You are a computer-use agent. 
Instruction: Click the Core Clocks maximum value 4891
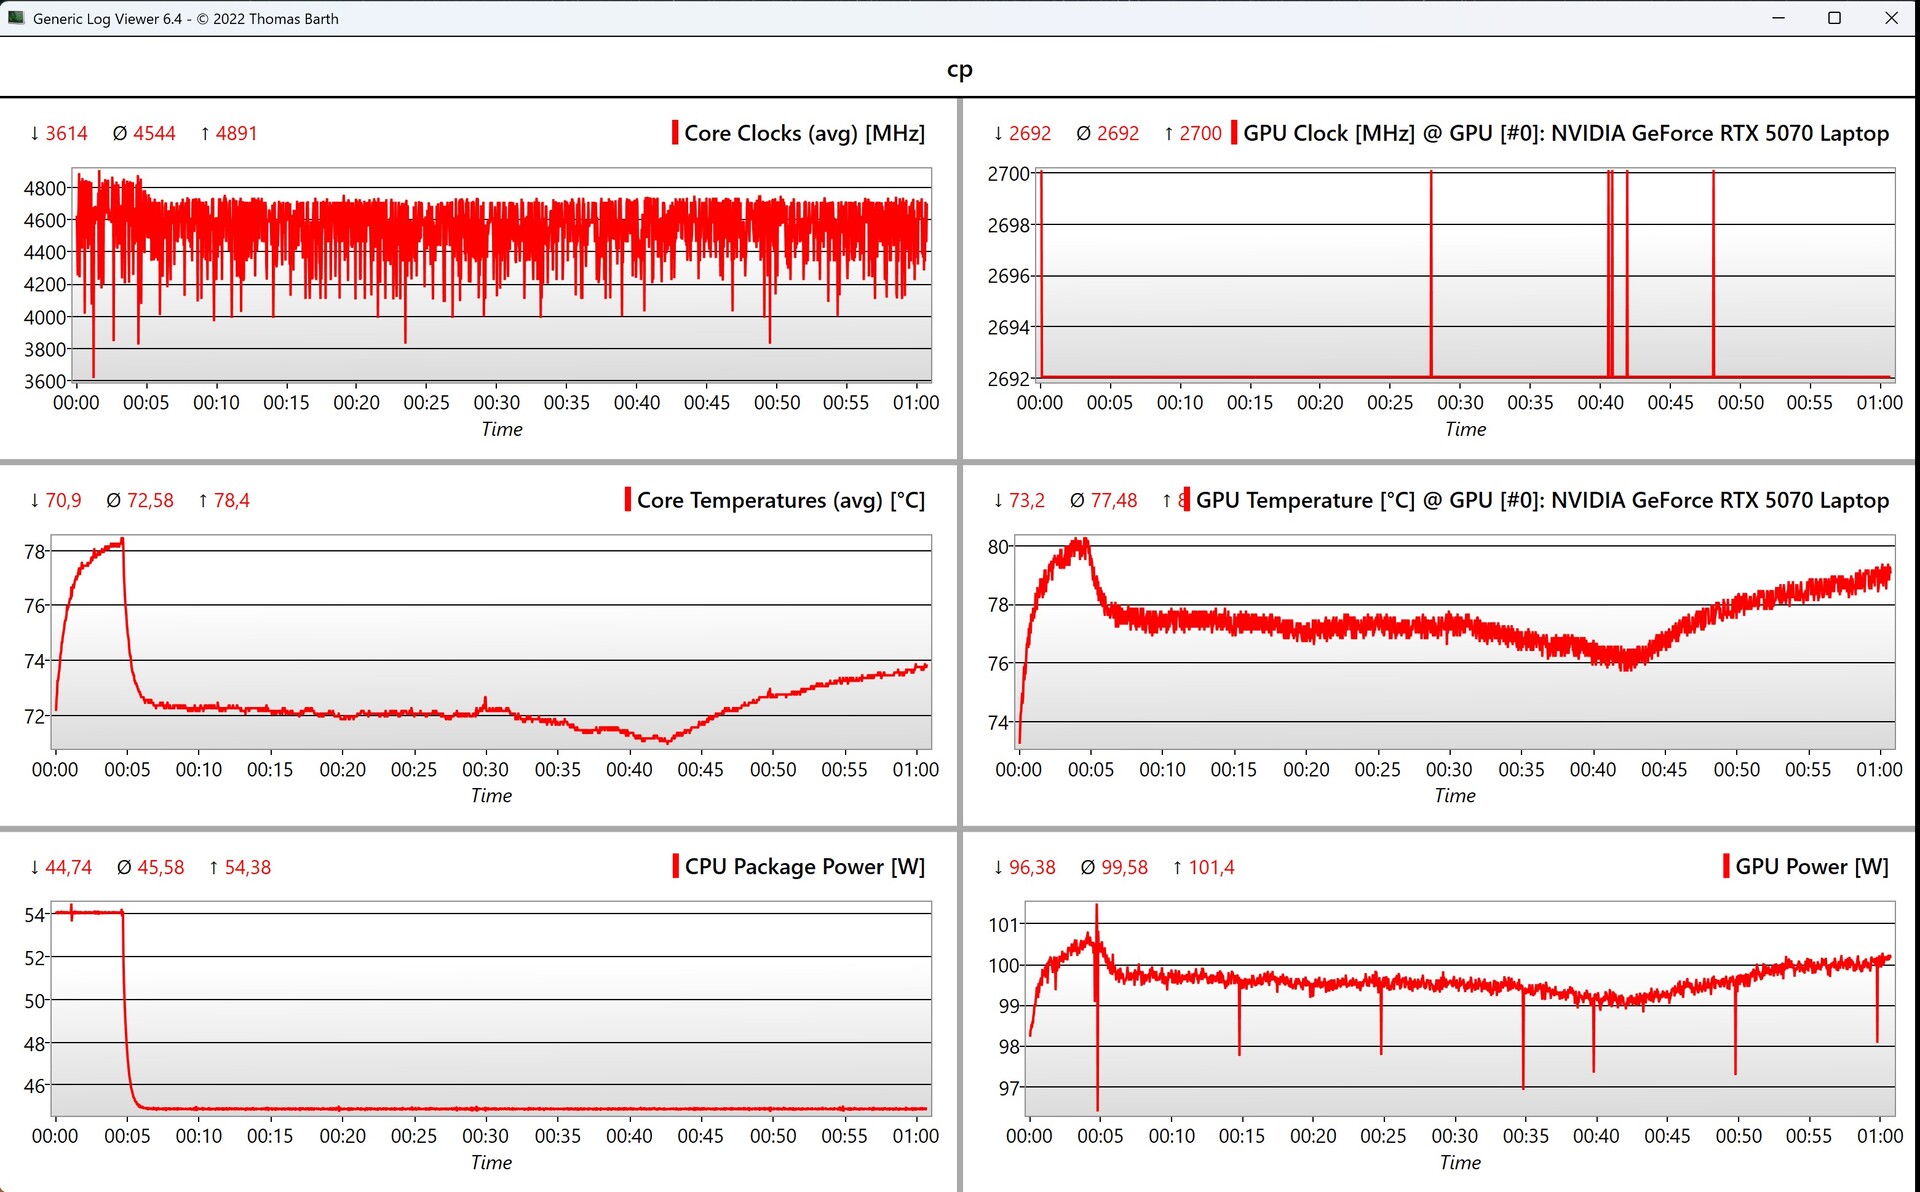click(236, 133)
